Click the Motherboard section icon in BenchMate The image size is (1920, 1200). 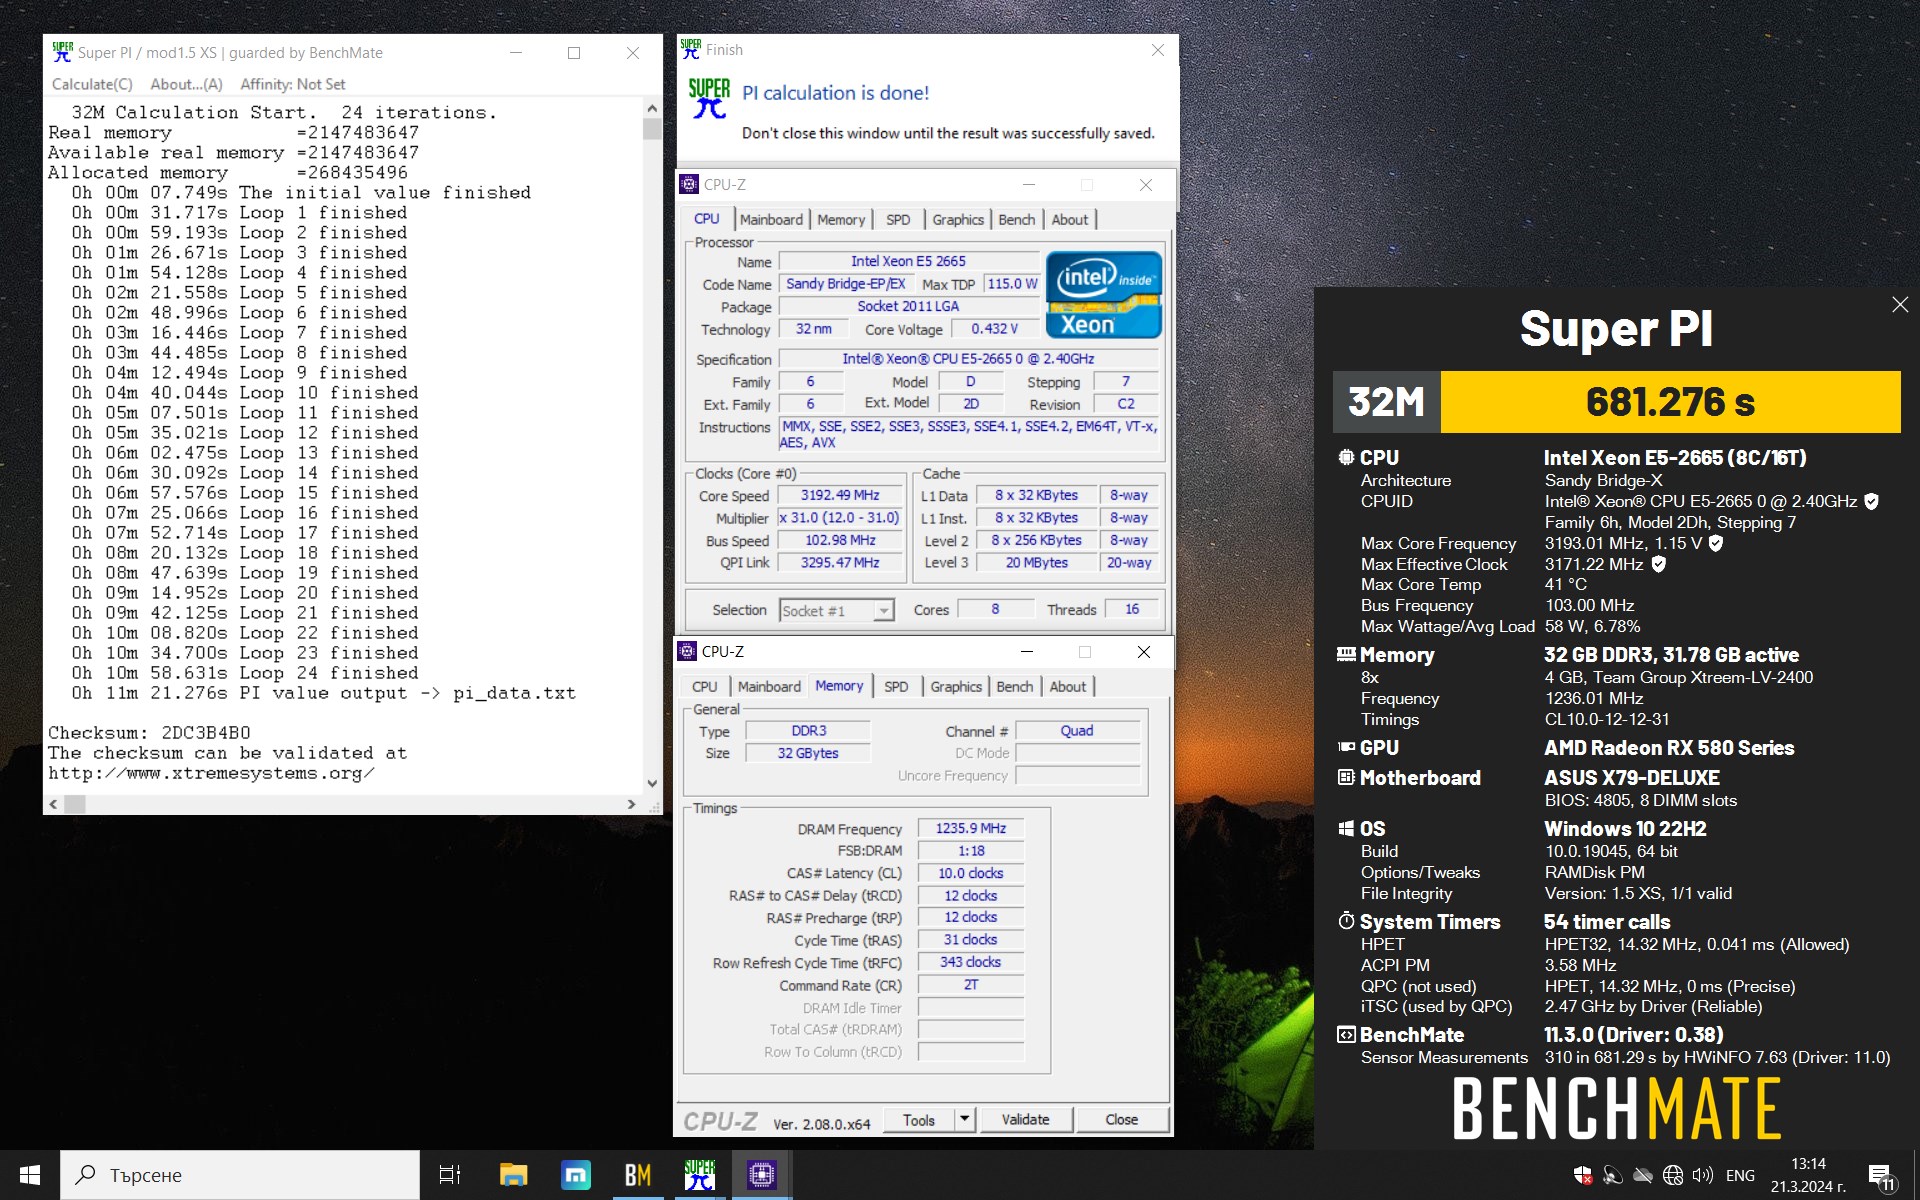pyautogui.click(x=1346, y=777)
